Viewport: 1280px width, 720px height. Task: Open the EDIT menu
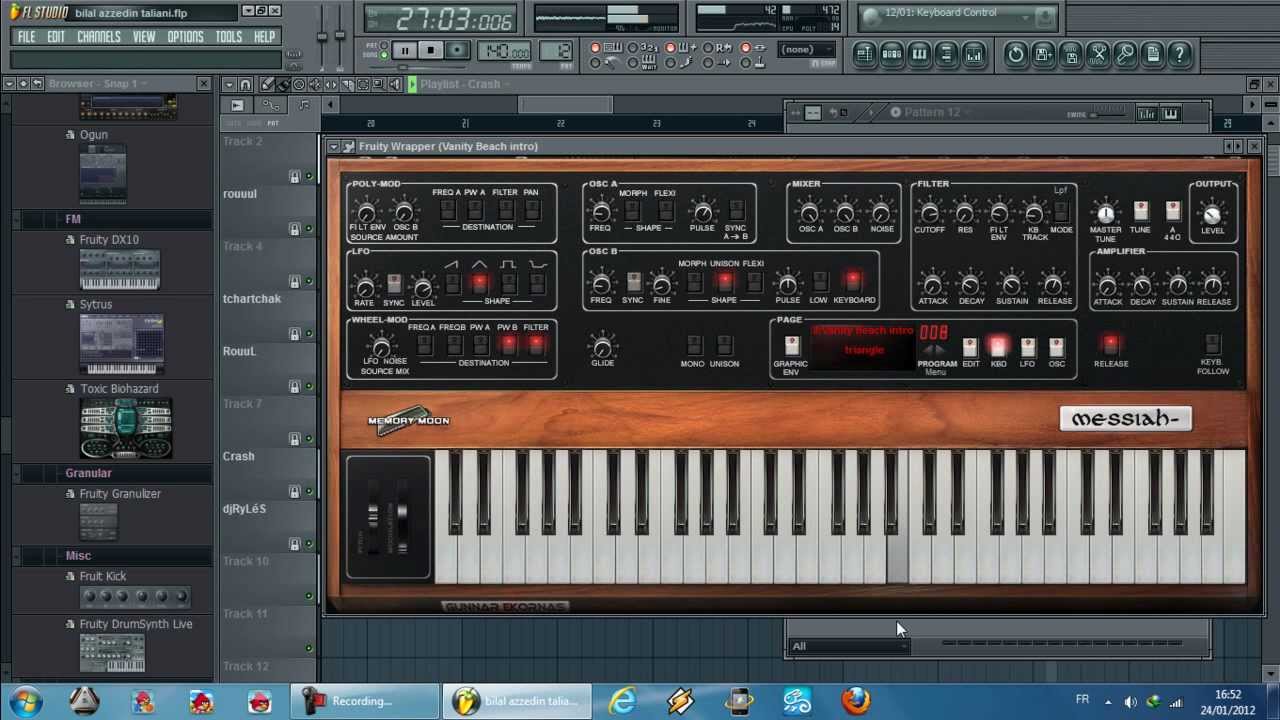56,37
